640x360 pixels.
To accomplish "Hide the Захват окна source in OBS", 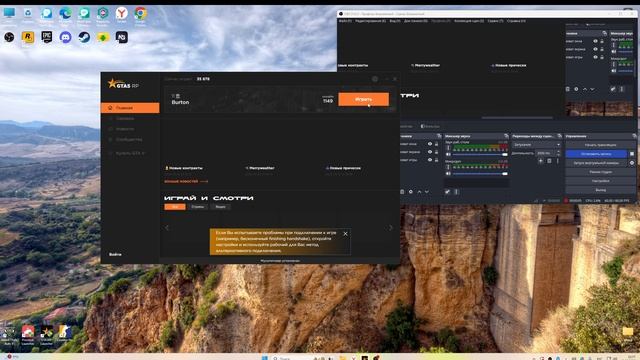I will click(x=430, y=144).
